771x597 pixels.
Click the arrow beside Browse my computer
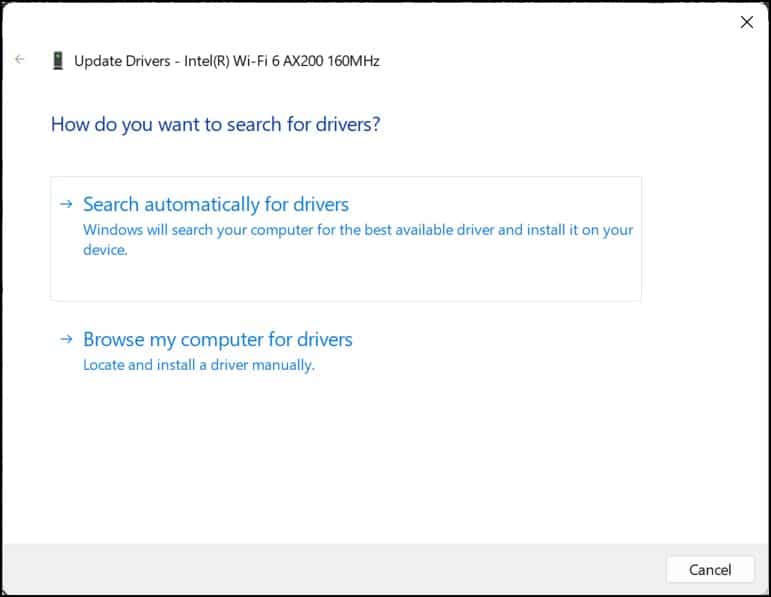tap(66, 339)
